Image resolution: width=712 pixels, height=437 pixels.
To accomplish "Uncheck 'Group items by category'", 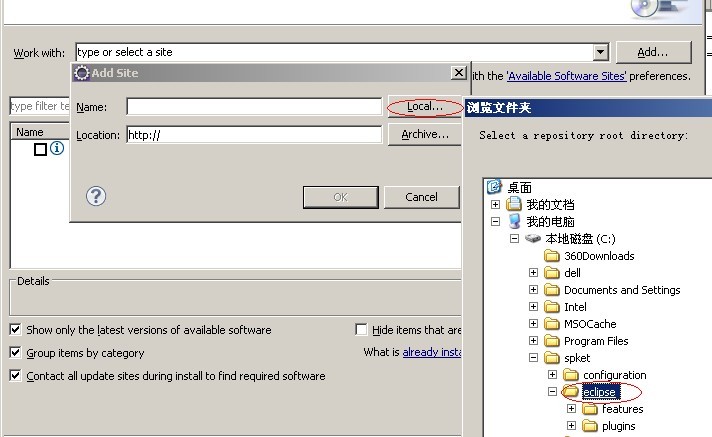I will (x=15, y=353).
